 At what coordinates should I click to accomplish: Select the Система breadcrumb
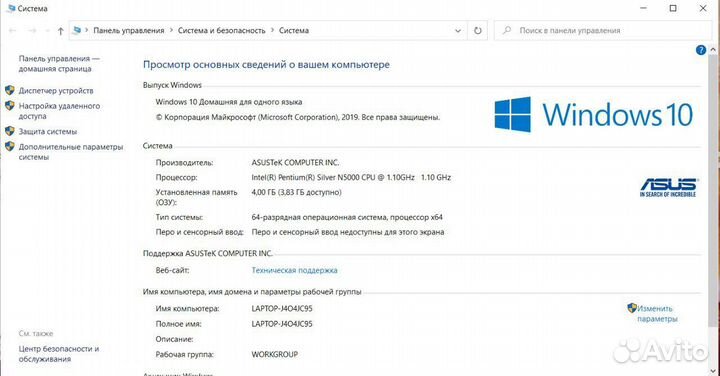pyautogui.click(x=294, y=30)
